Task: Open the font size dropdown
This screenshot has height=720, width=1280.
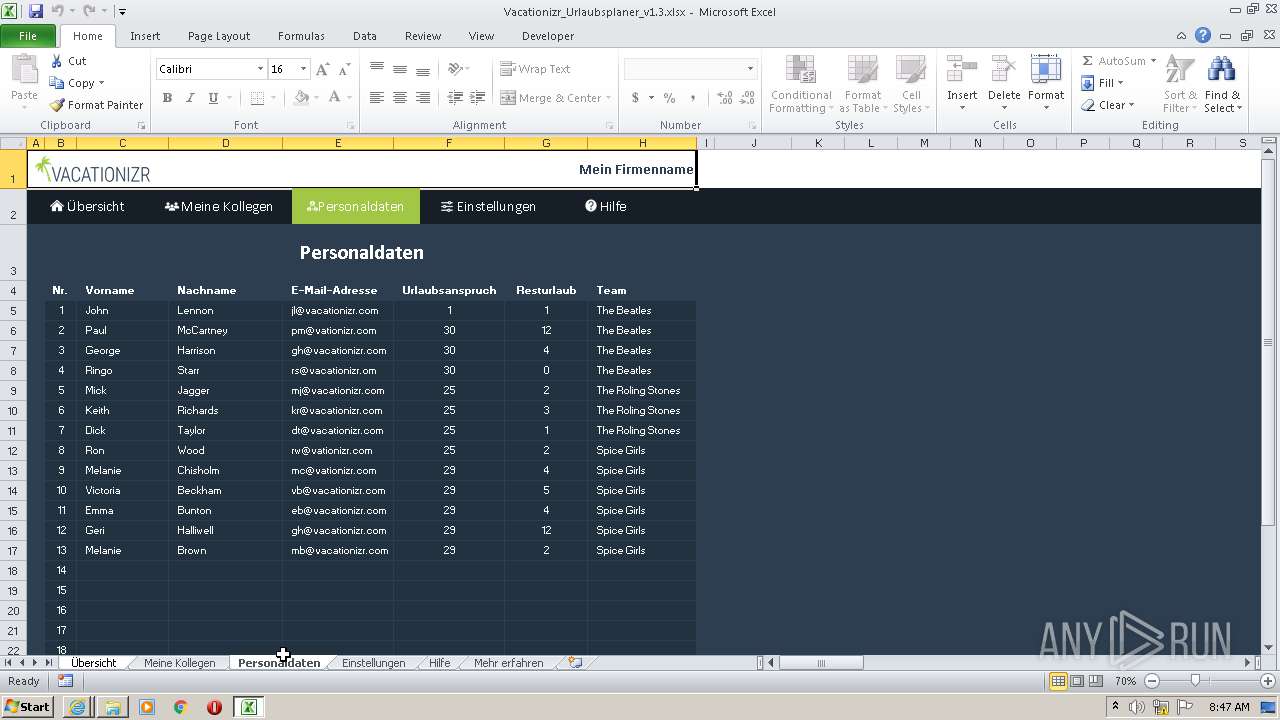Action: click(x=303, y=69)
